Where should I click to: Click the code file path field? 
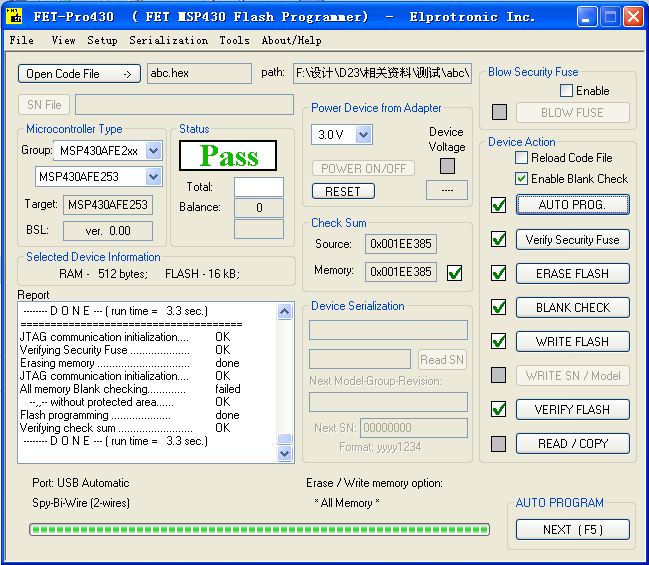(x=382, y=73)
